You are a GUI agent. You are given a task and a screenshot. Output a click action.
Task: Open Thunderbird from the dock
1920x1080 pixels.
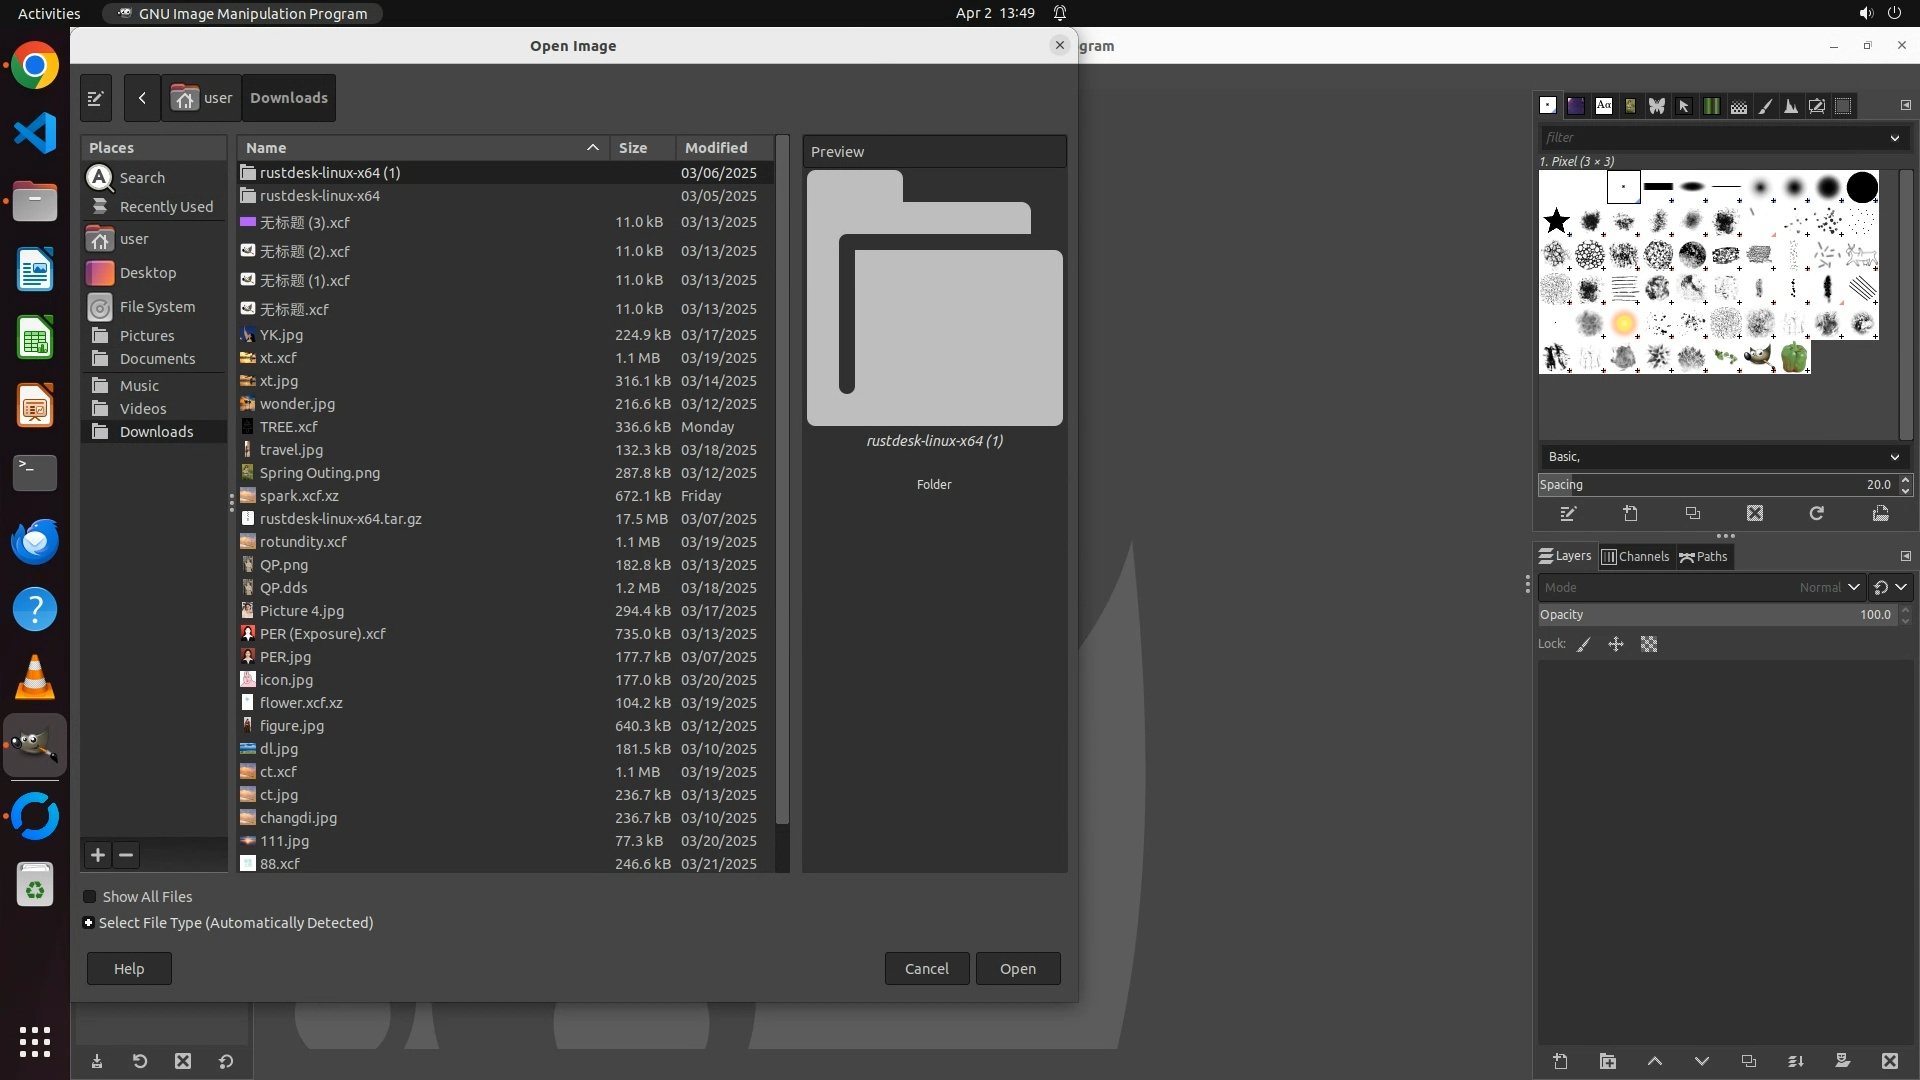coord(35,541)
